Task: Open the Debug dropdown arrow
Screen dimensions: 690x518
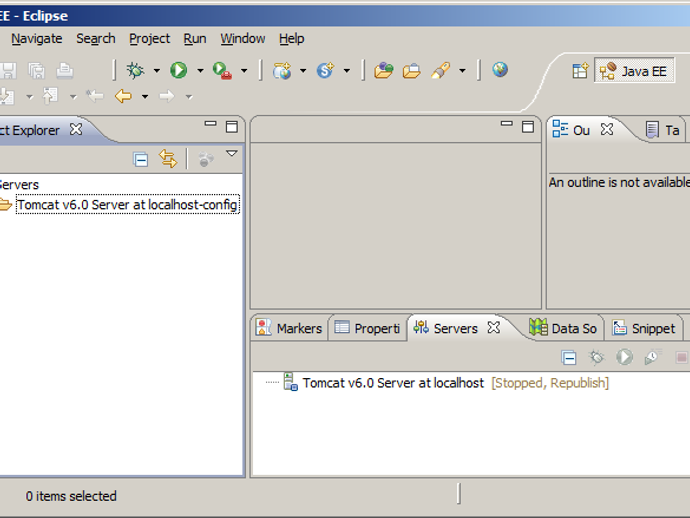Action: [157, 70]
